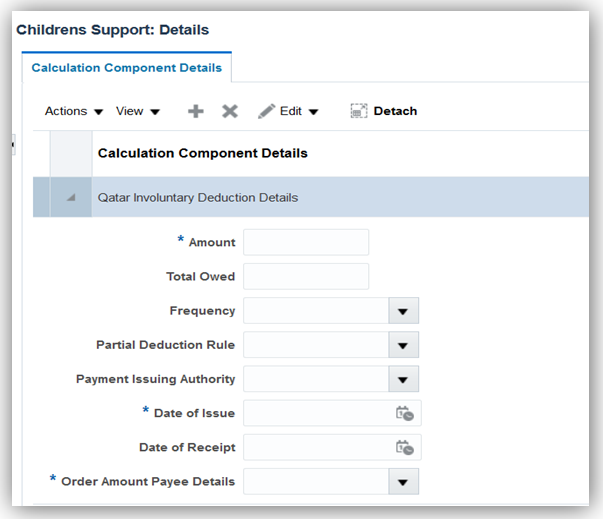Click the Edit pencil icon
603x519 pixels.
coord(266,111)
